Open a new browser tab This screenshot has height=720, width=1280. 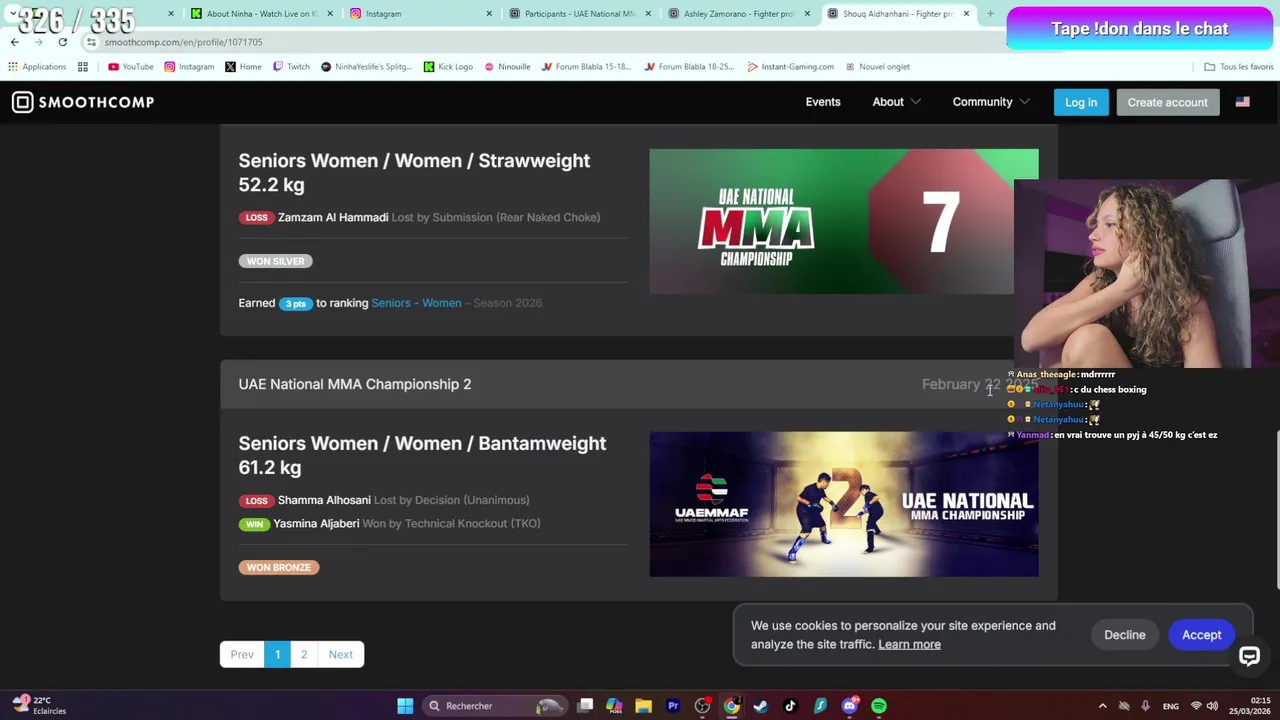(x=990, y=14)
